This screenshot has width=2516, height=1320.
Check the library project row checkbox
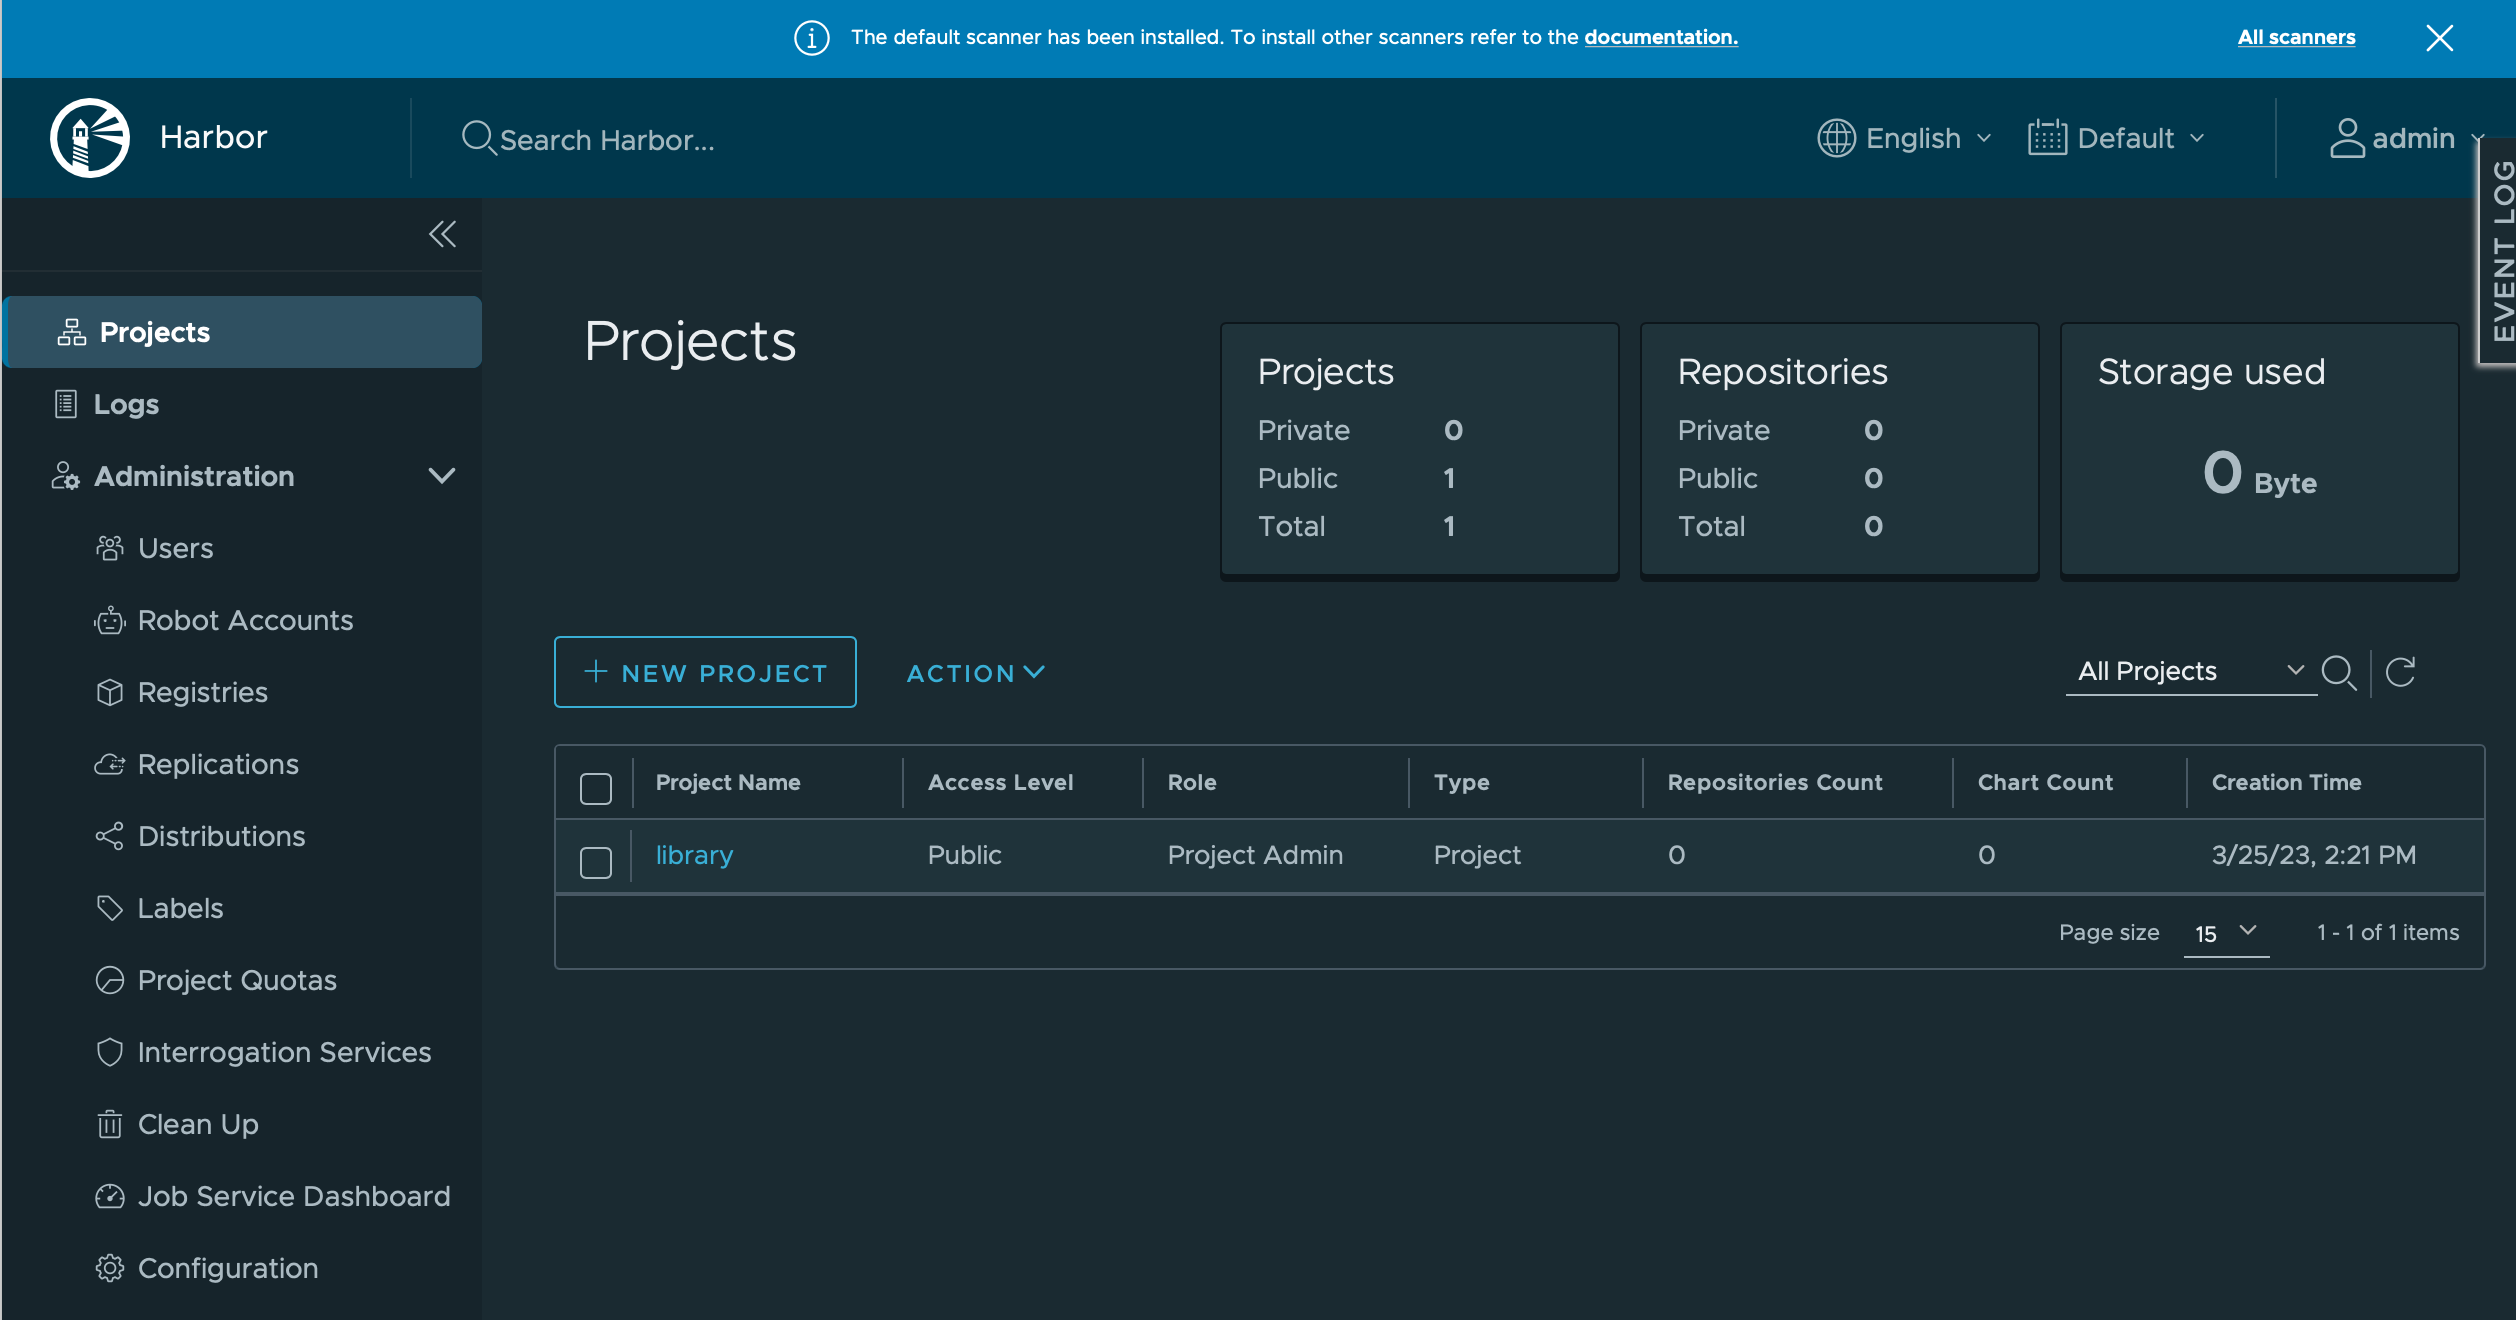point(596,862)
